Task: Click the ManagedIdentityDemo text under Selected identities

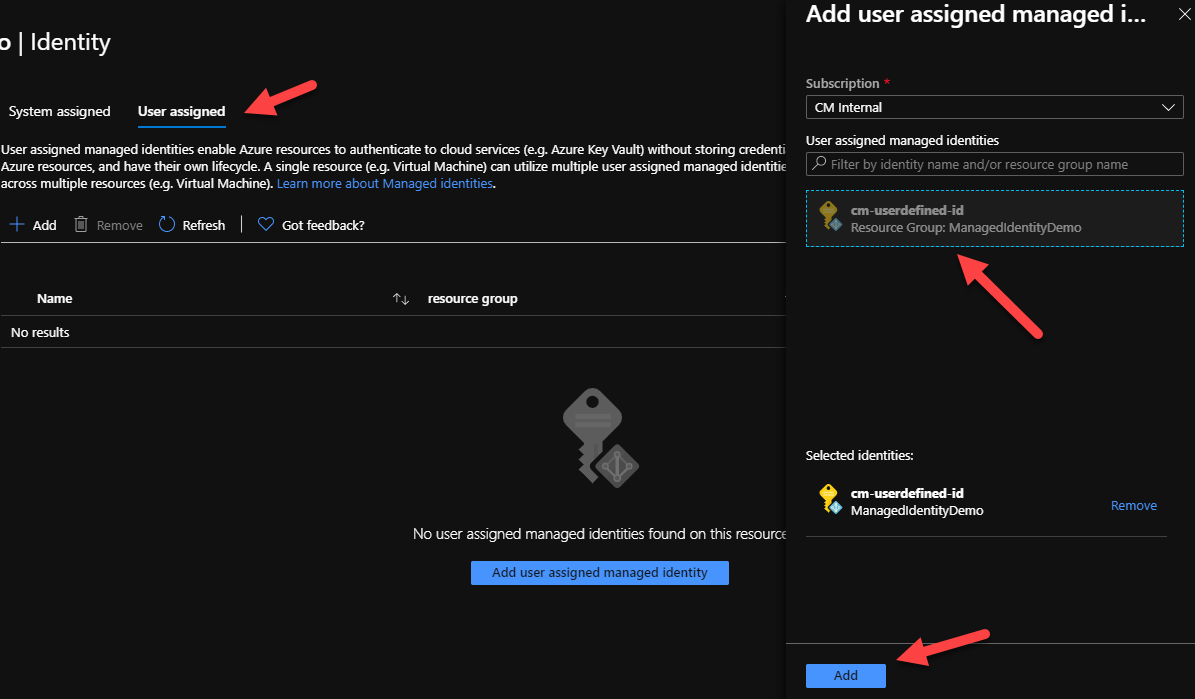Action: tap(917, 511)
